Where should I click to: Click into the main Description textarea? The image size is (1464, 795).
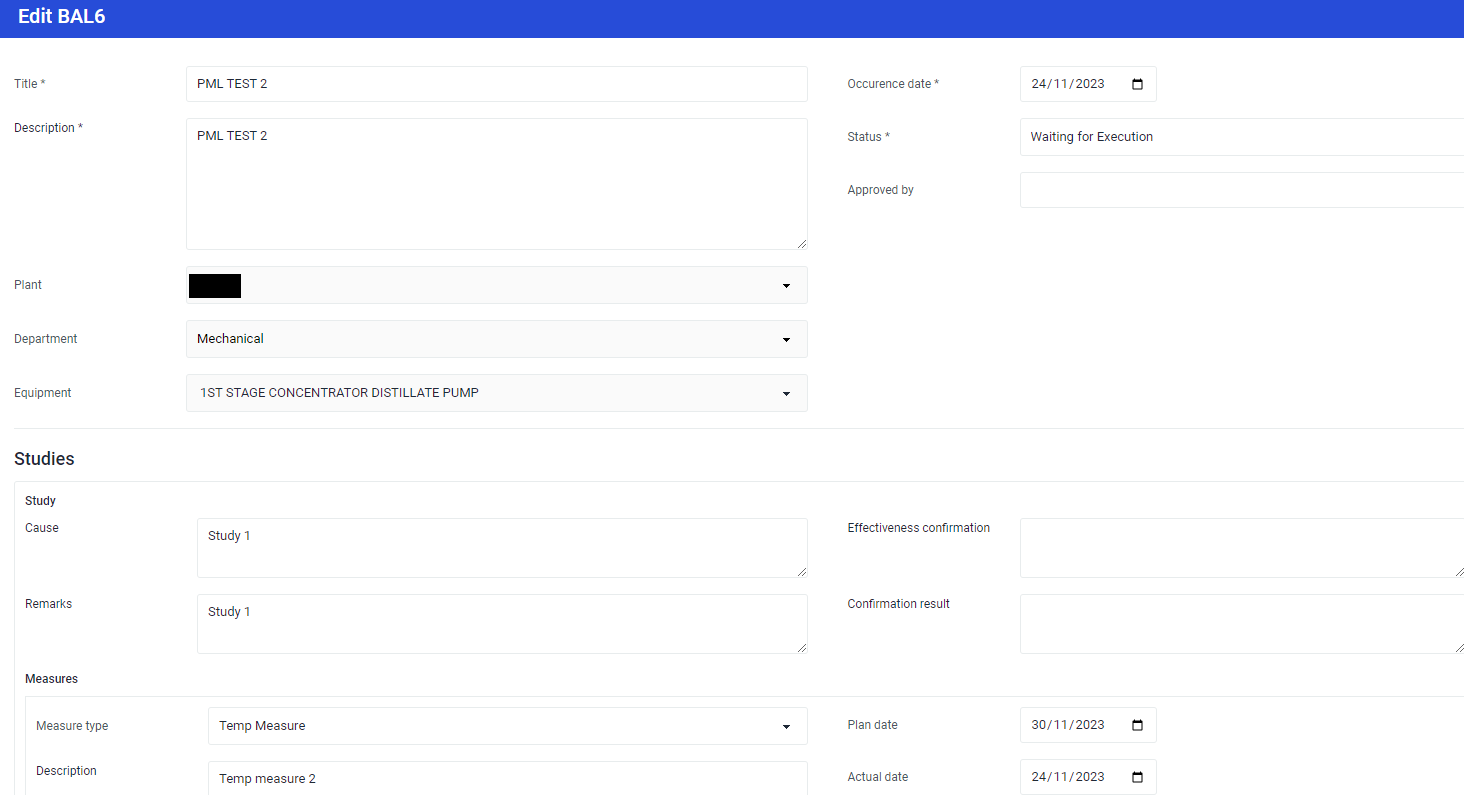tap(496, 184)
